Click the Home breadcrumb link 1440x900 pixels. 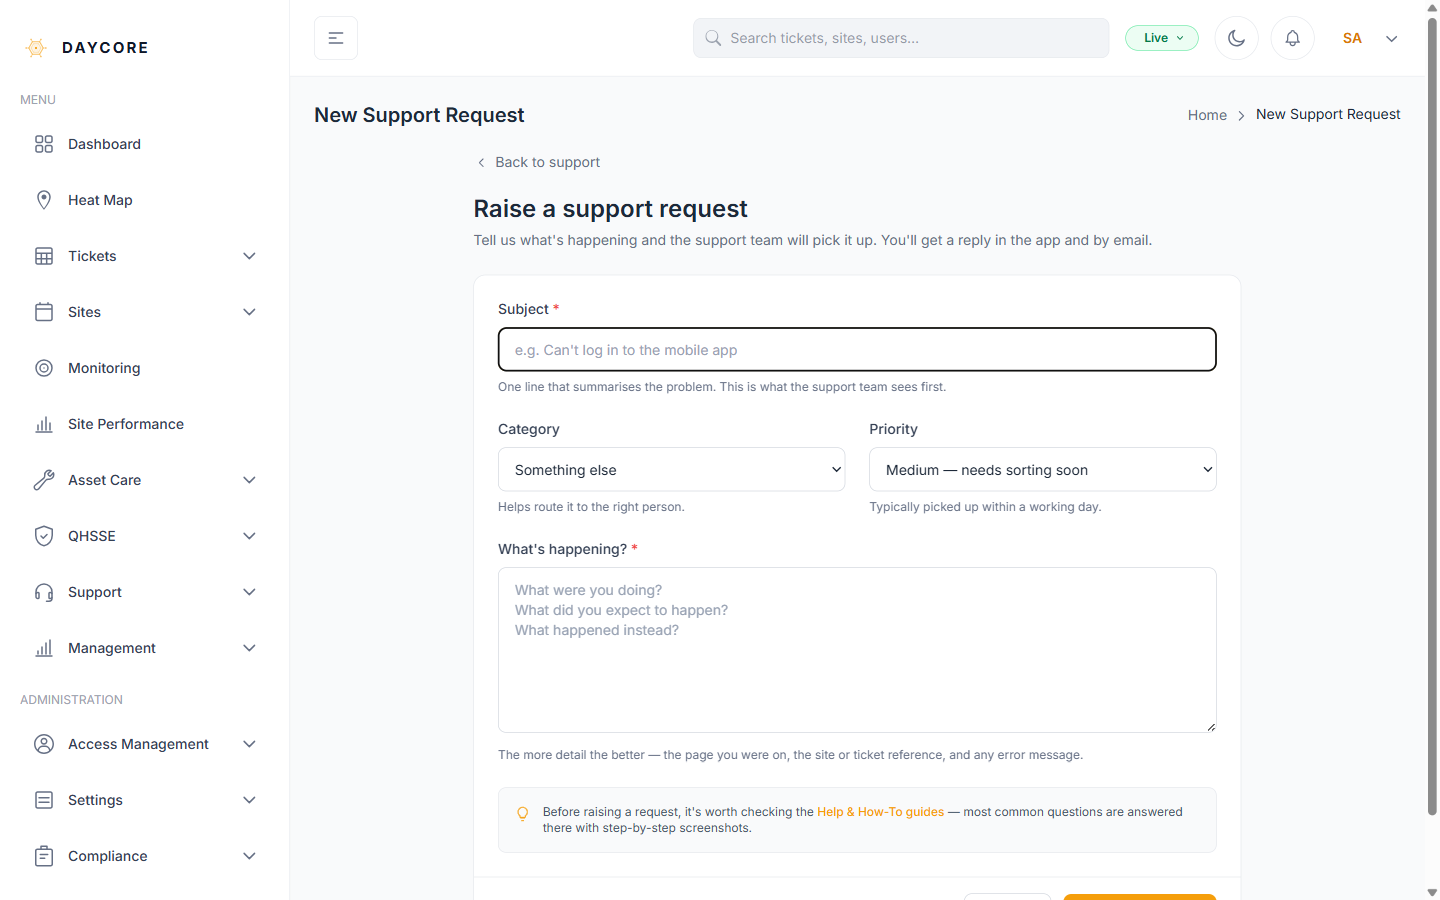(1207, 115)
